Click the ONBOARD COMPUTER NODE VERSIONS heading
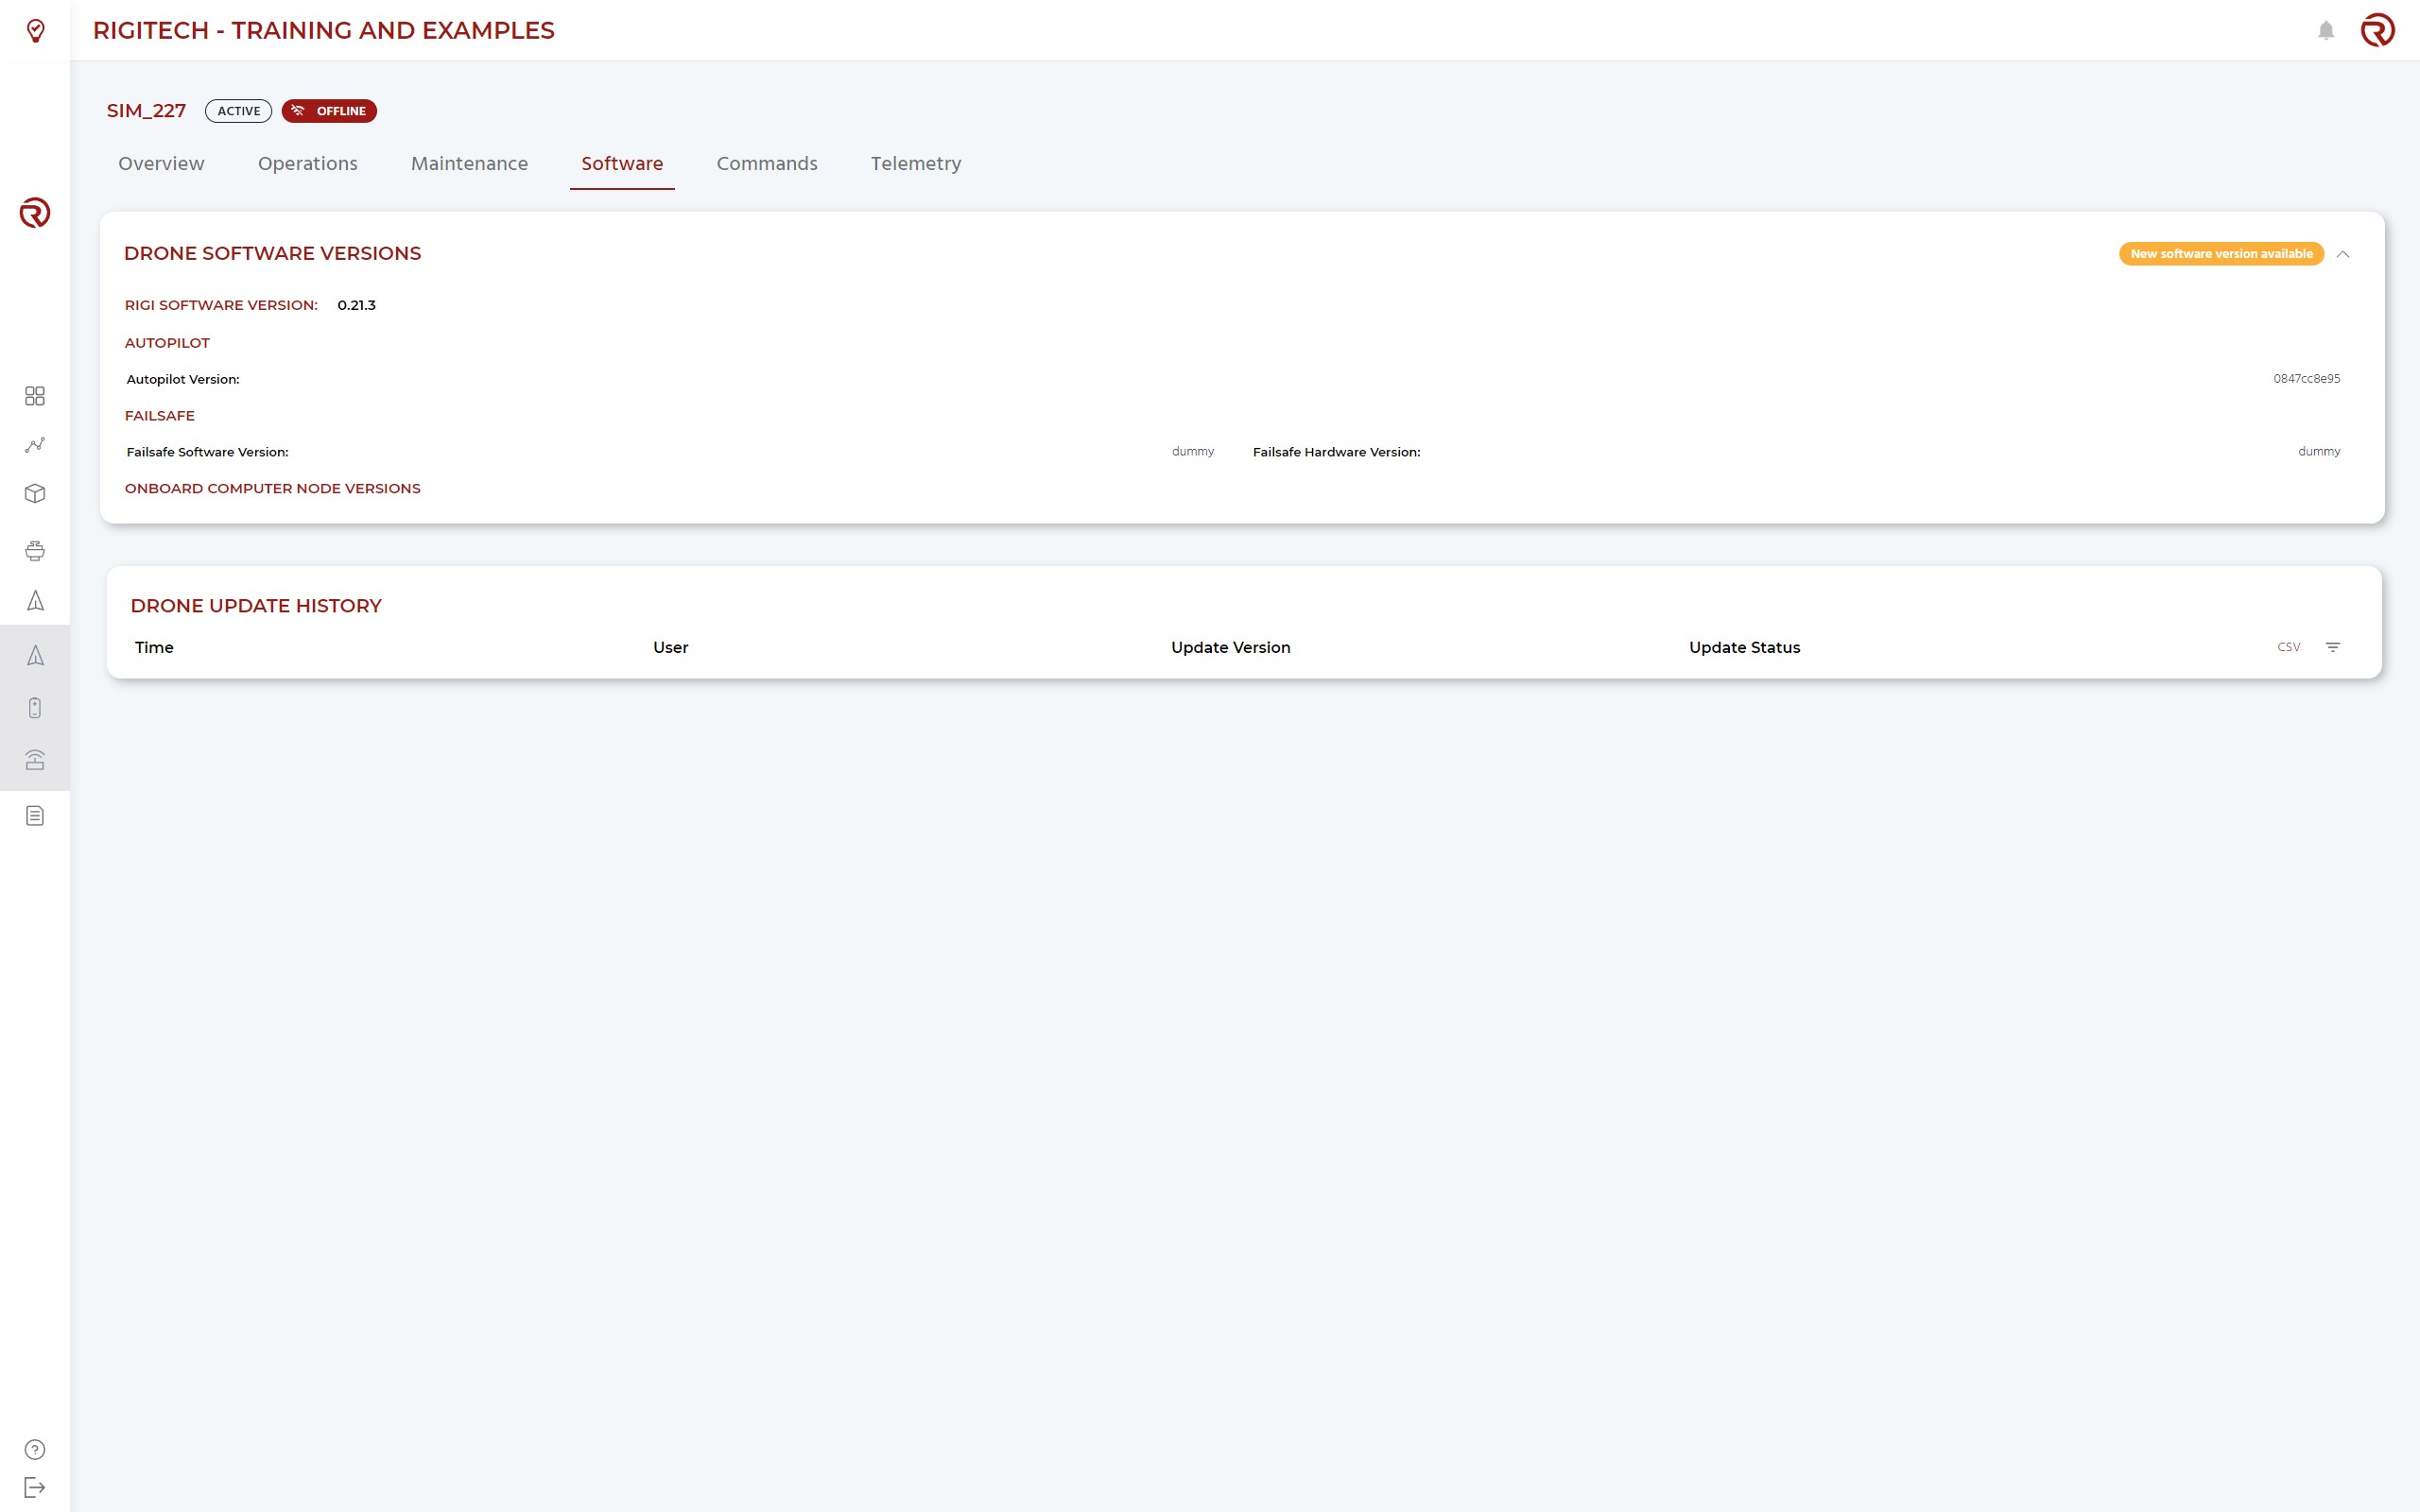The width and height of the screenshot is (2420, 1512). tap(272, 488)
